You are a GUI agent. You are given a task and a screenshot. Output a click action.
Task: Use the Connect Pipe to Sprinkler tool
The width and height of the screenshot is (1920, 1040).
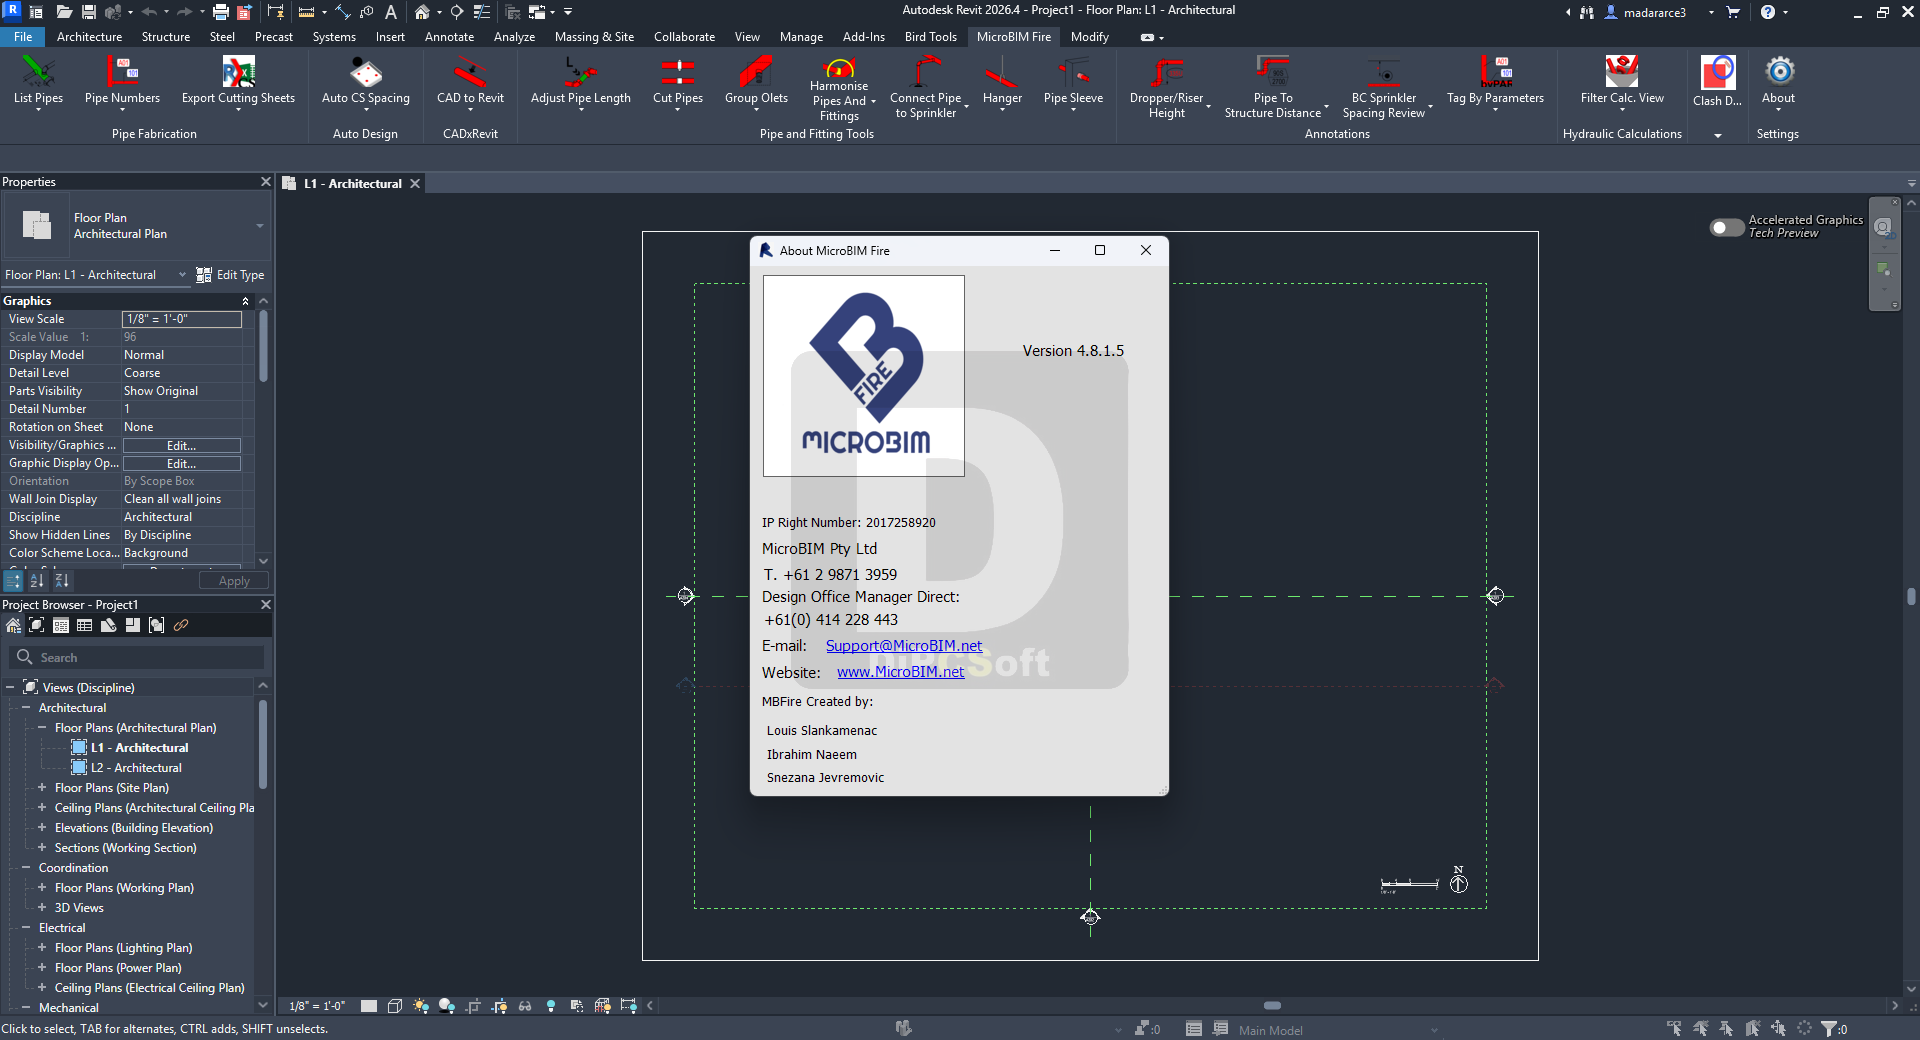pos(926,87)
